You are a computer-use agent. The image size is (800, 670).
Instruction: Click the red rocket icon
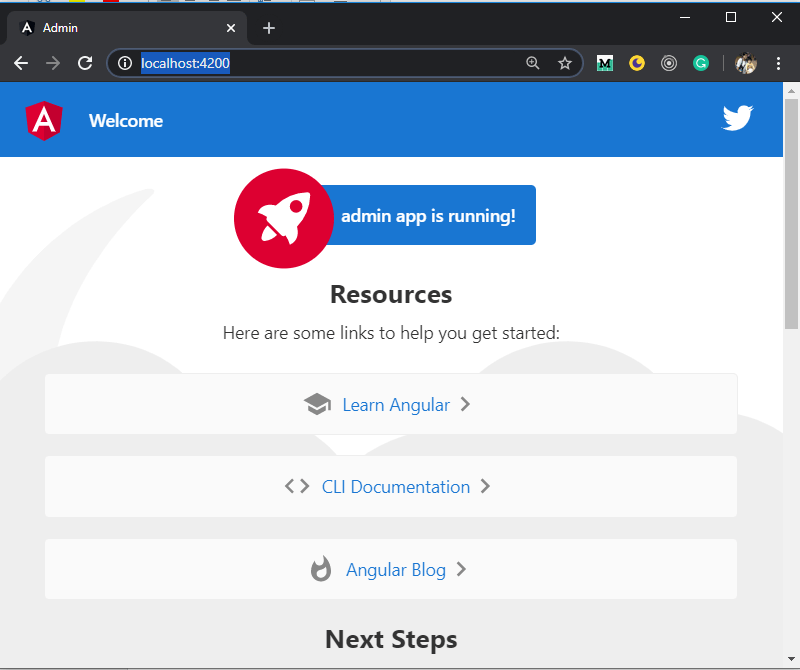click(283, 218)
